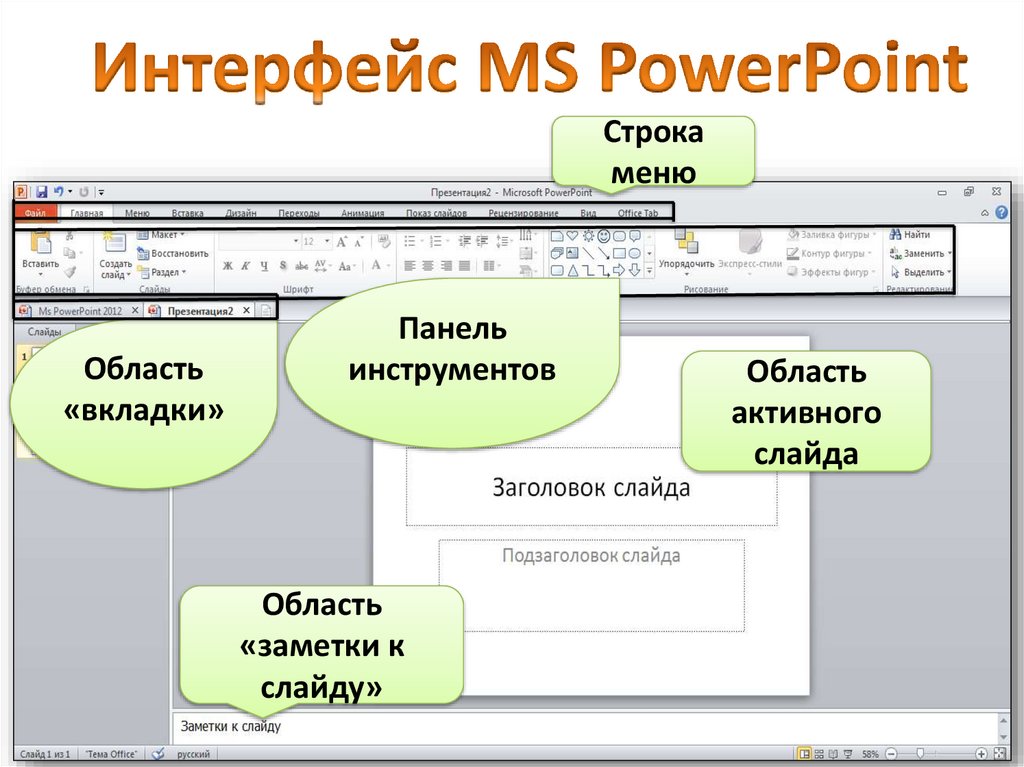The width and height of the screenshot is (1024, 767).
Task: Click Найти find button
Action: point(910,235)
